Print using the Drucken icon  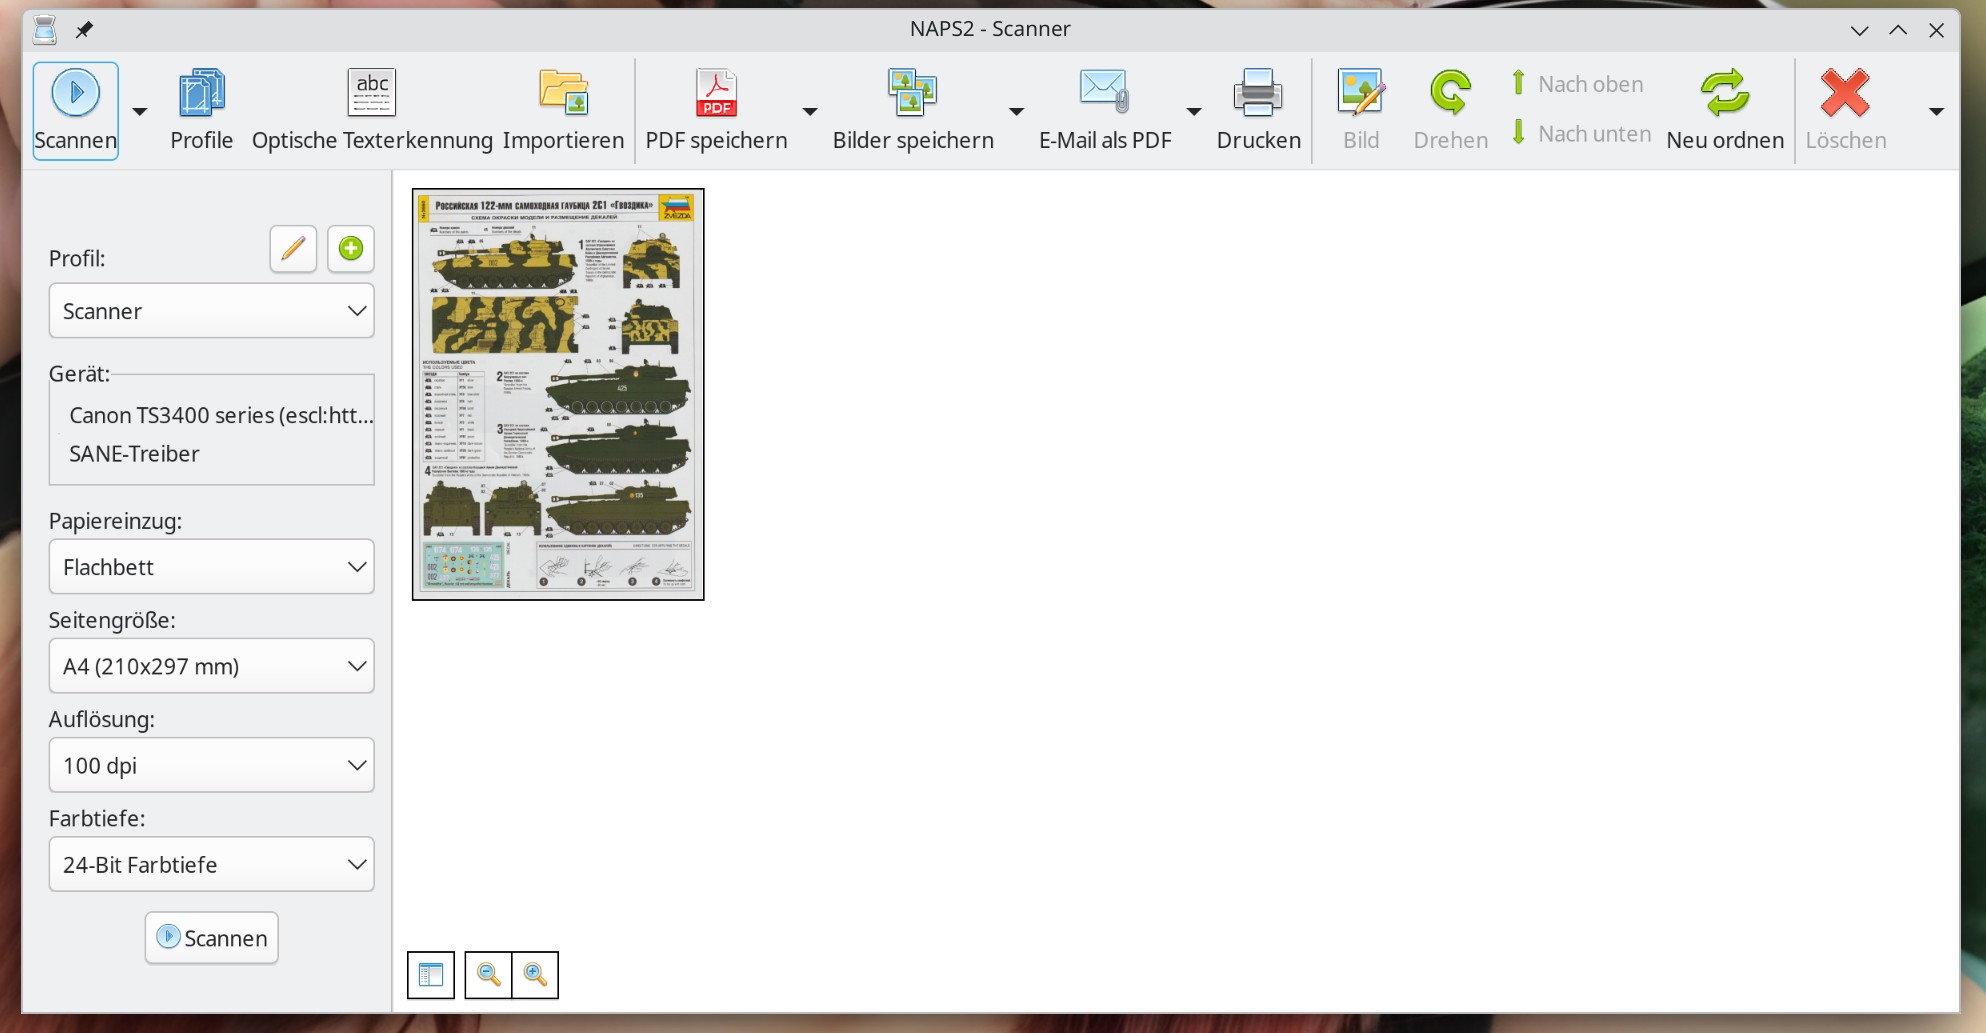1258,110
